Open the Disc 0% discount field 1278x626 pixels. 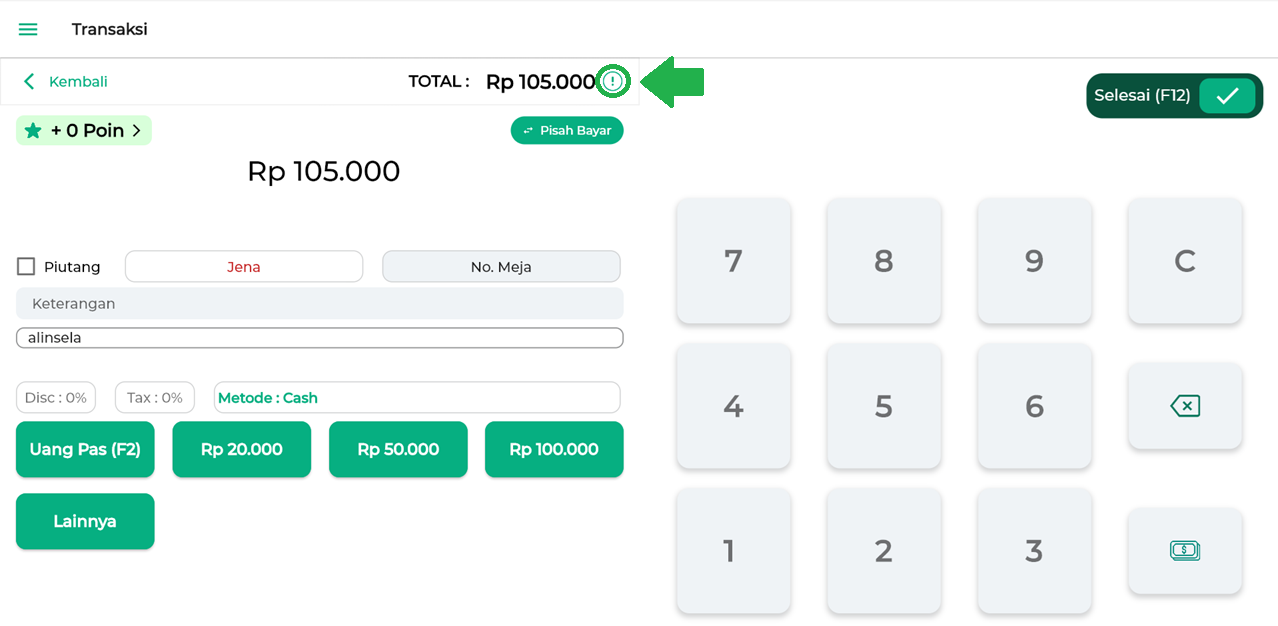[x=56, y=398]
